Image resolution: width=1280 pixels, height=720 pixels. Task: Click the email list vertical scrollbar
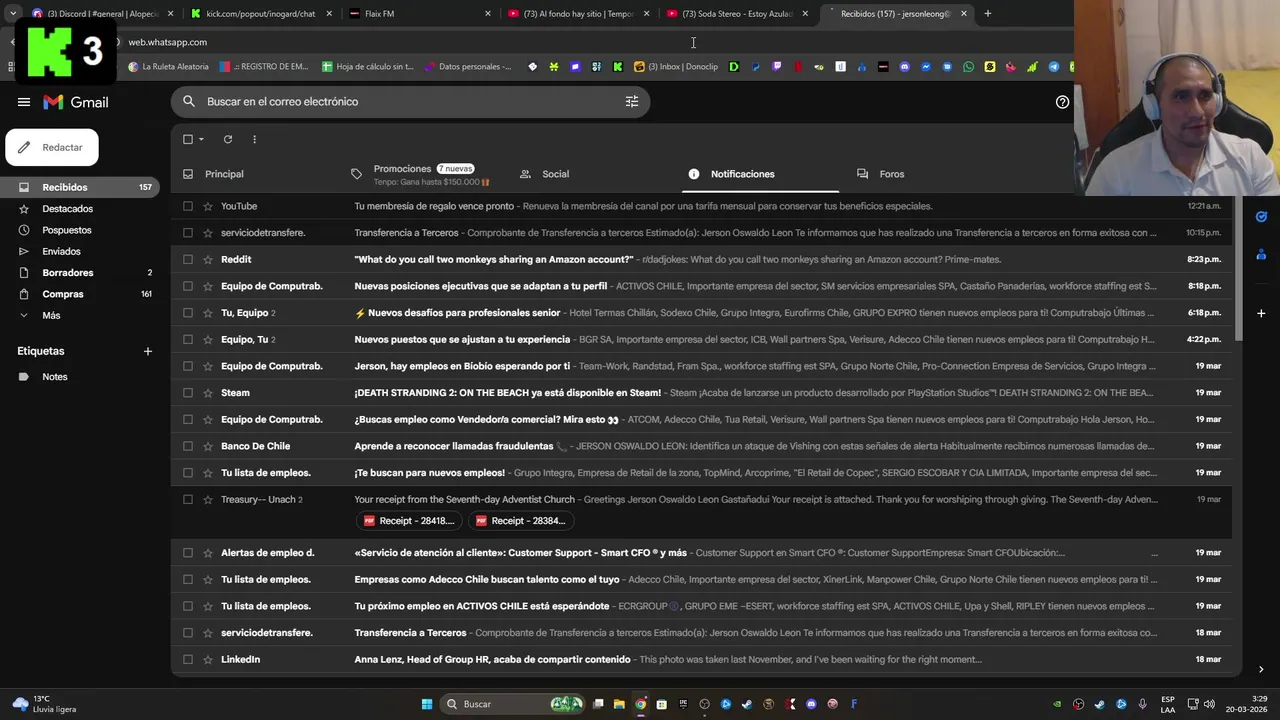1237,270
